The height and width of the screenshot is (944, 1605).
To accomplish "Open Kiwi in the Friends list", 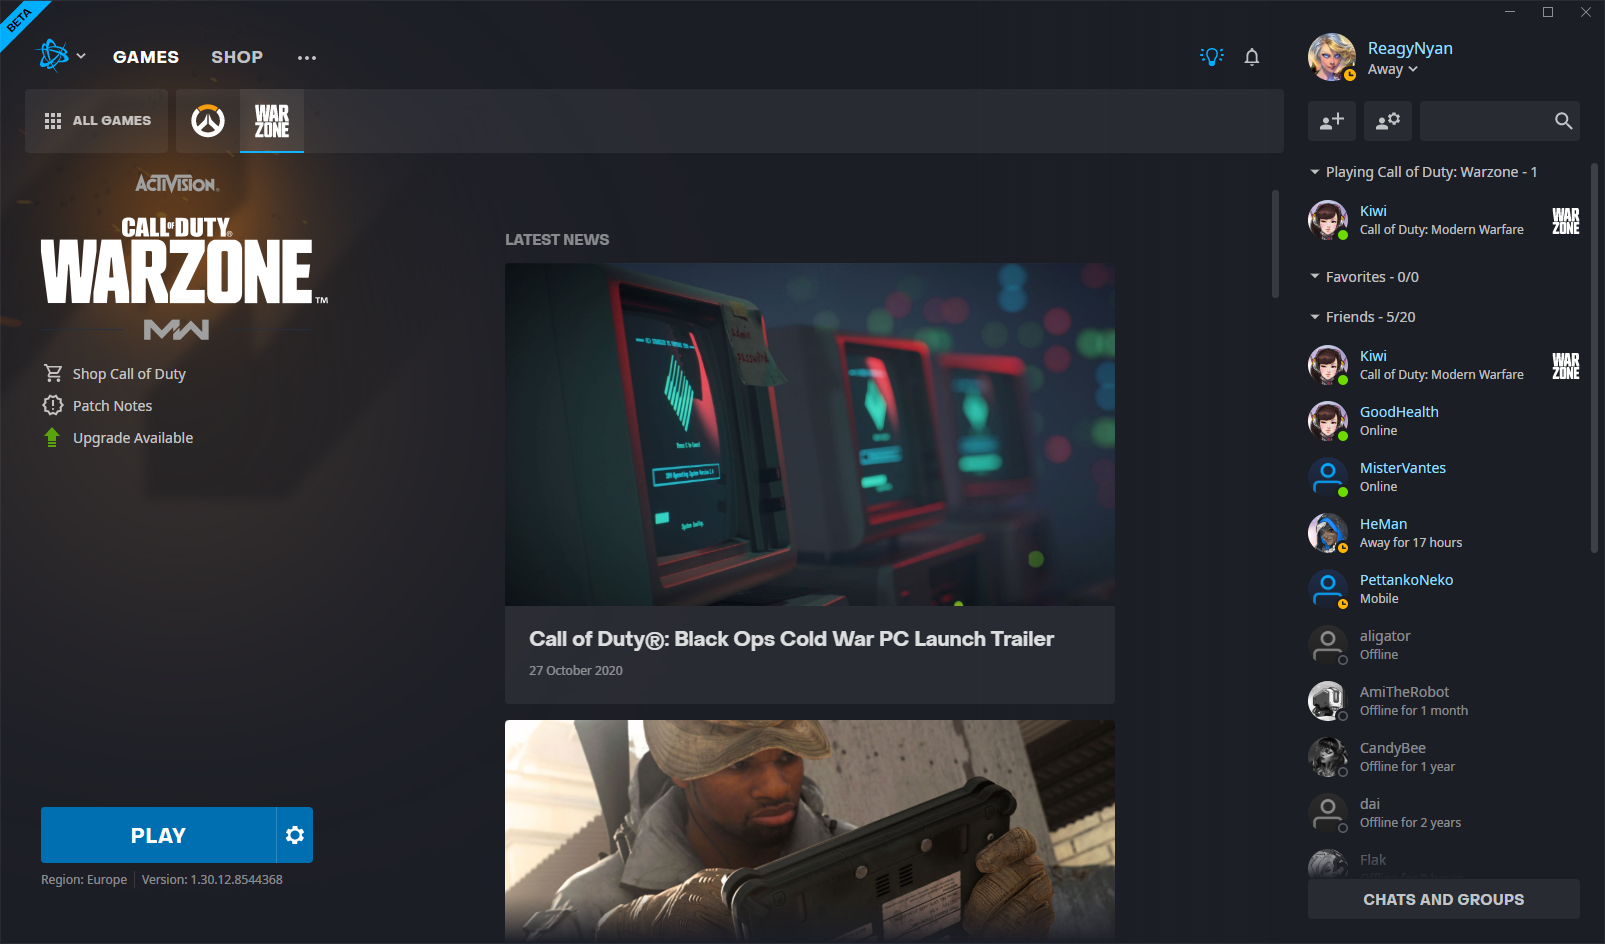I will (x=1444, y=365).
